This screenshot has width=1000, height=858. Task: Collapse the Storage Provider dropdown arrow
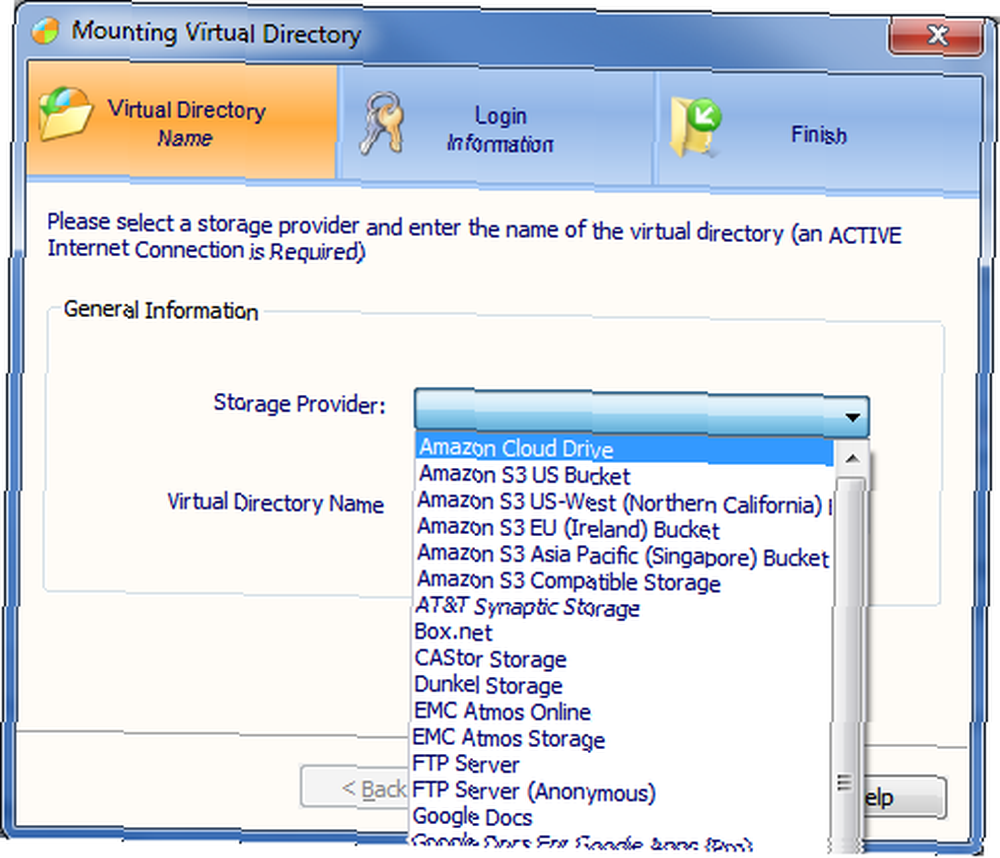(x=852, y=417)
